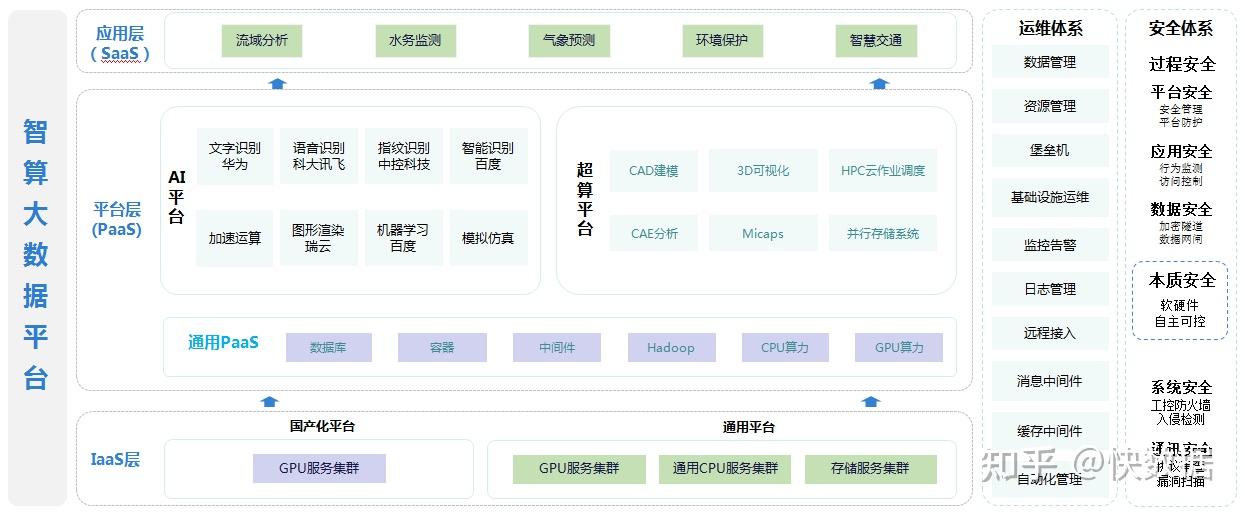This screenshot has width=1245, height=515.
Task: Click the 超算平台 section label
Action: (585, 199)
